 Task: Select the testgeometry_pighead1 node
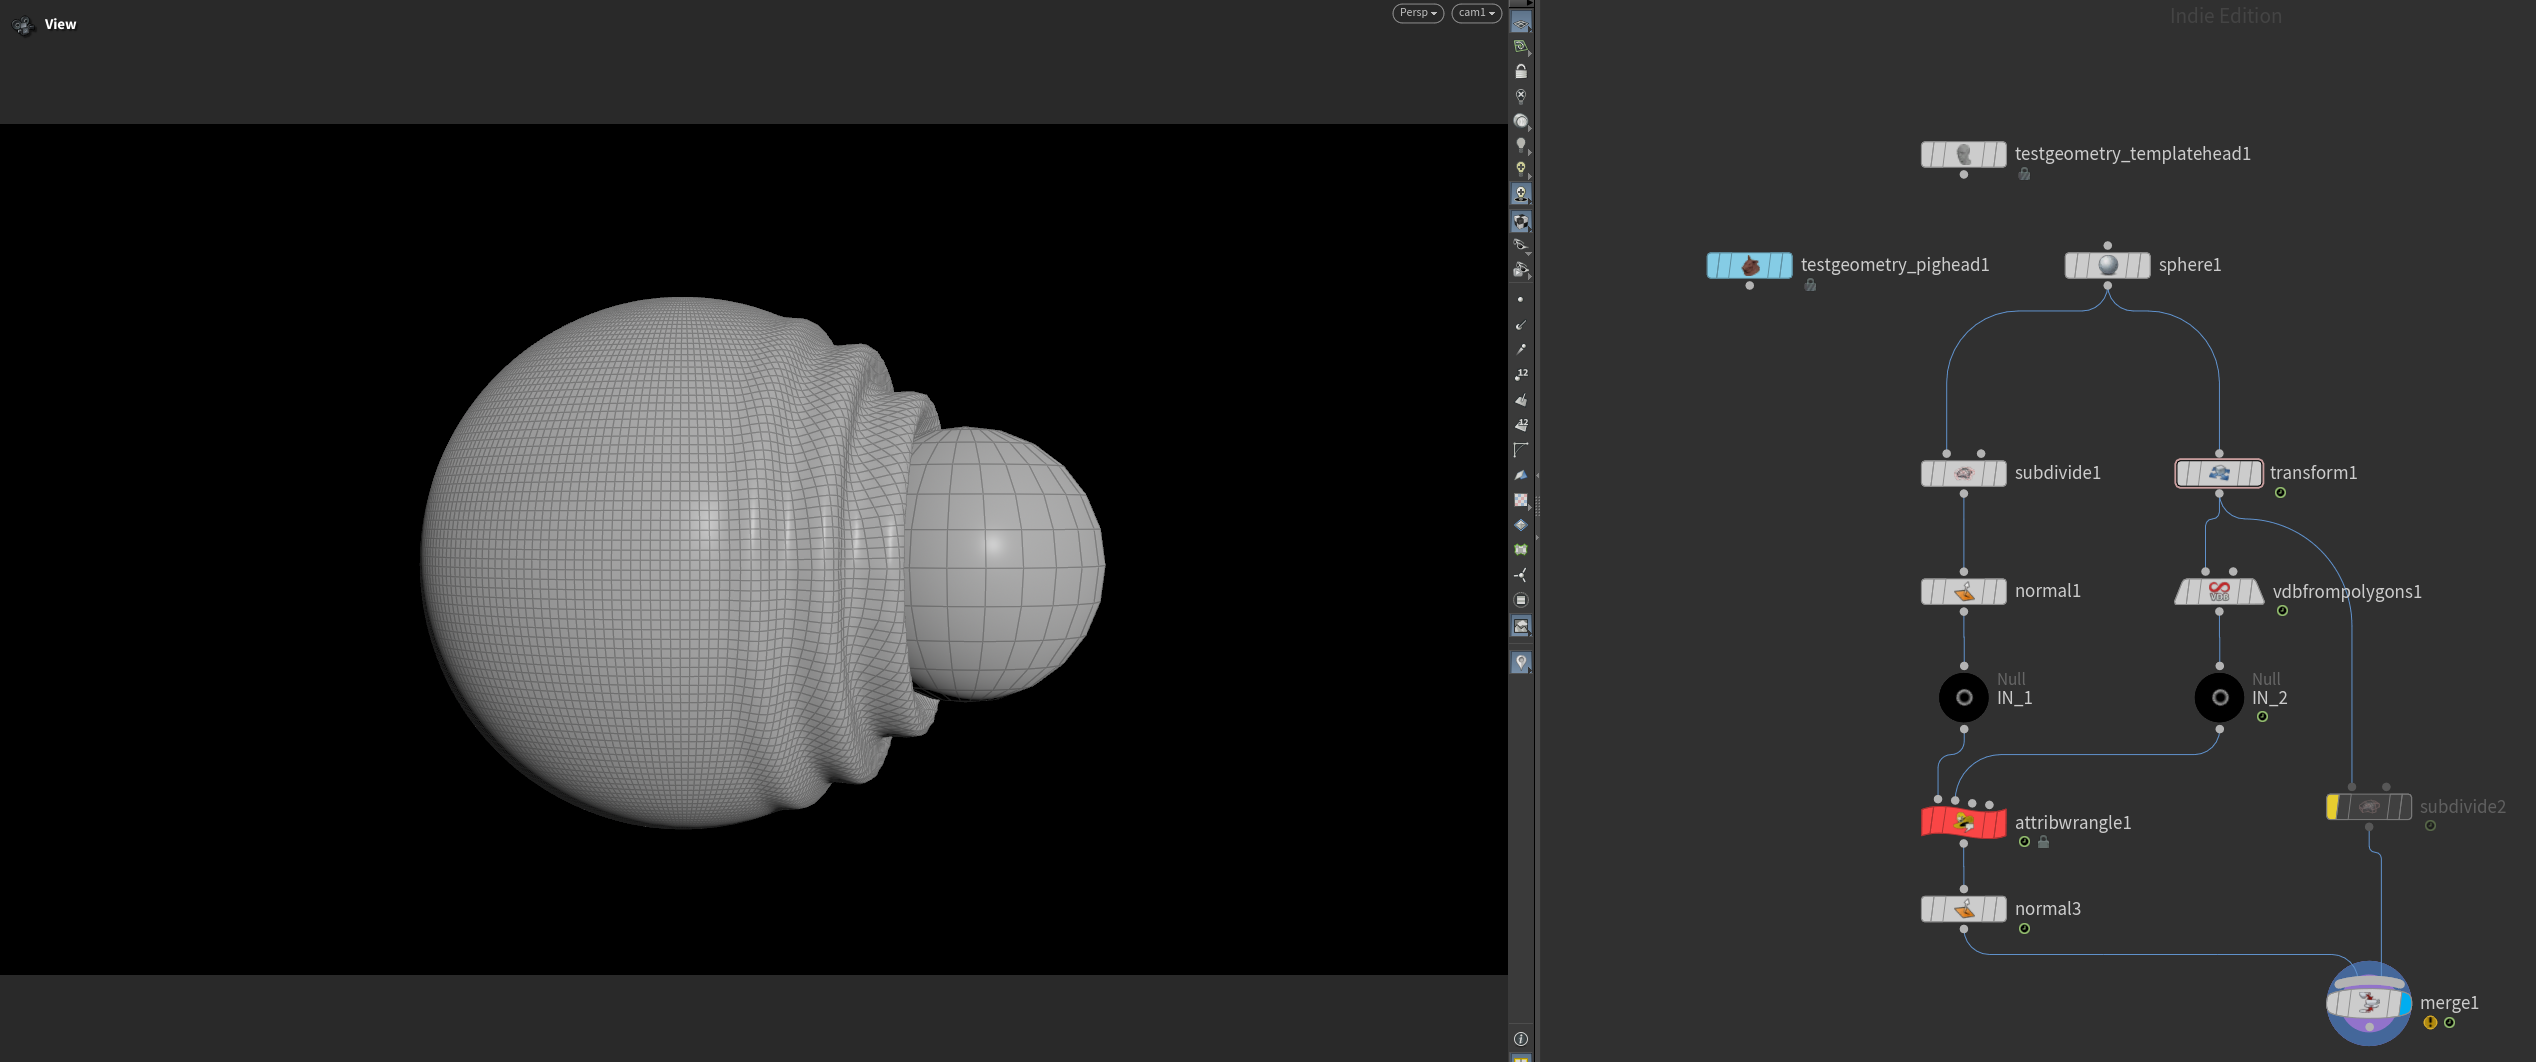pyautogui.click(x=1749, y=266)
